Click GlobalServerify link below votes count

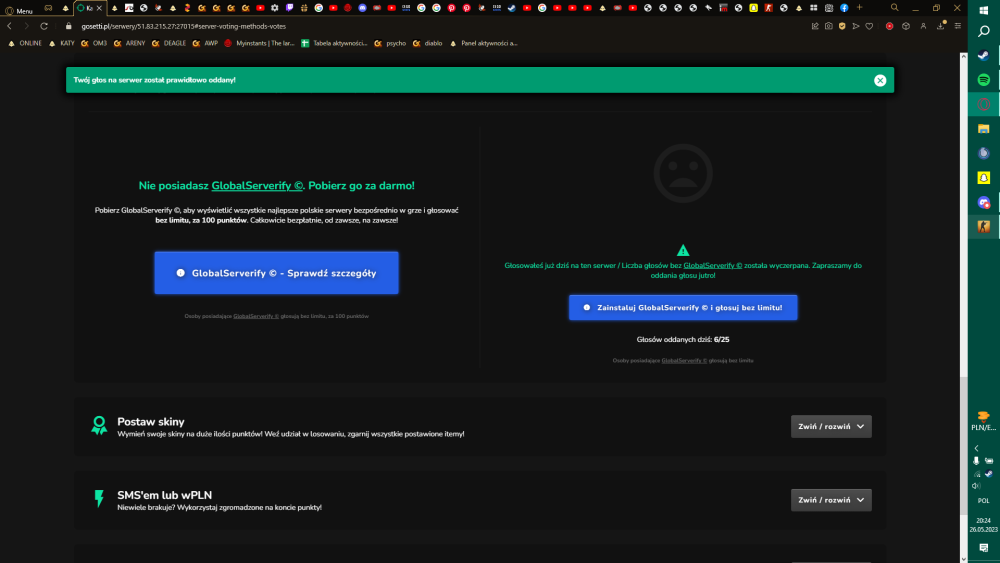tap(684, 361)
